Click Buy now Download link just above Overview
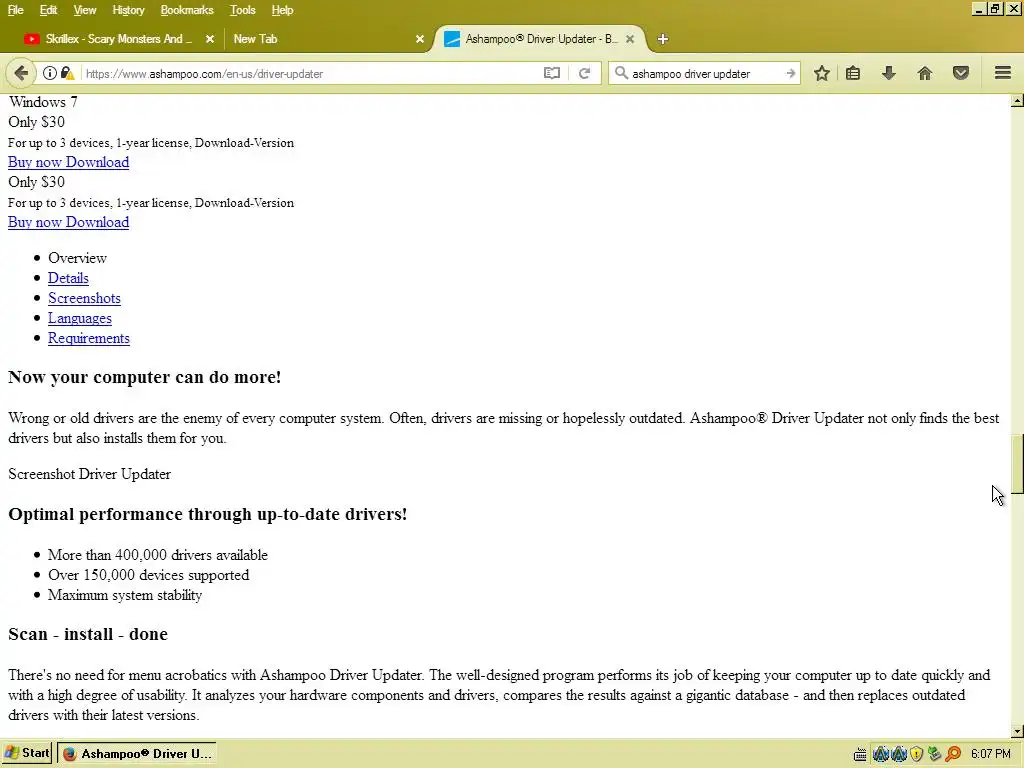1024x768 pixels. click(x=69, y=222)
